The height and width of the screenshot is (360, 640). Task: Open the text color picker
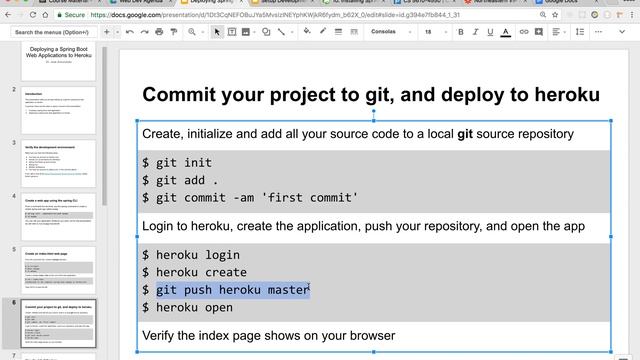click(x=506, y=32)
